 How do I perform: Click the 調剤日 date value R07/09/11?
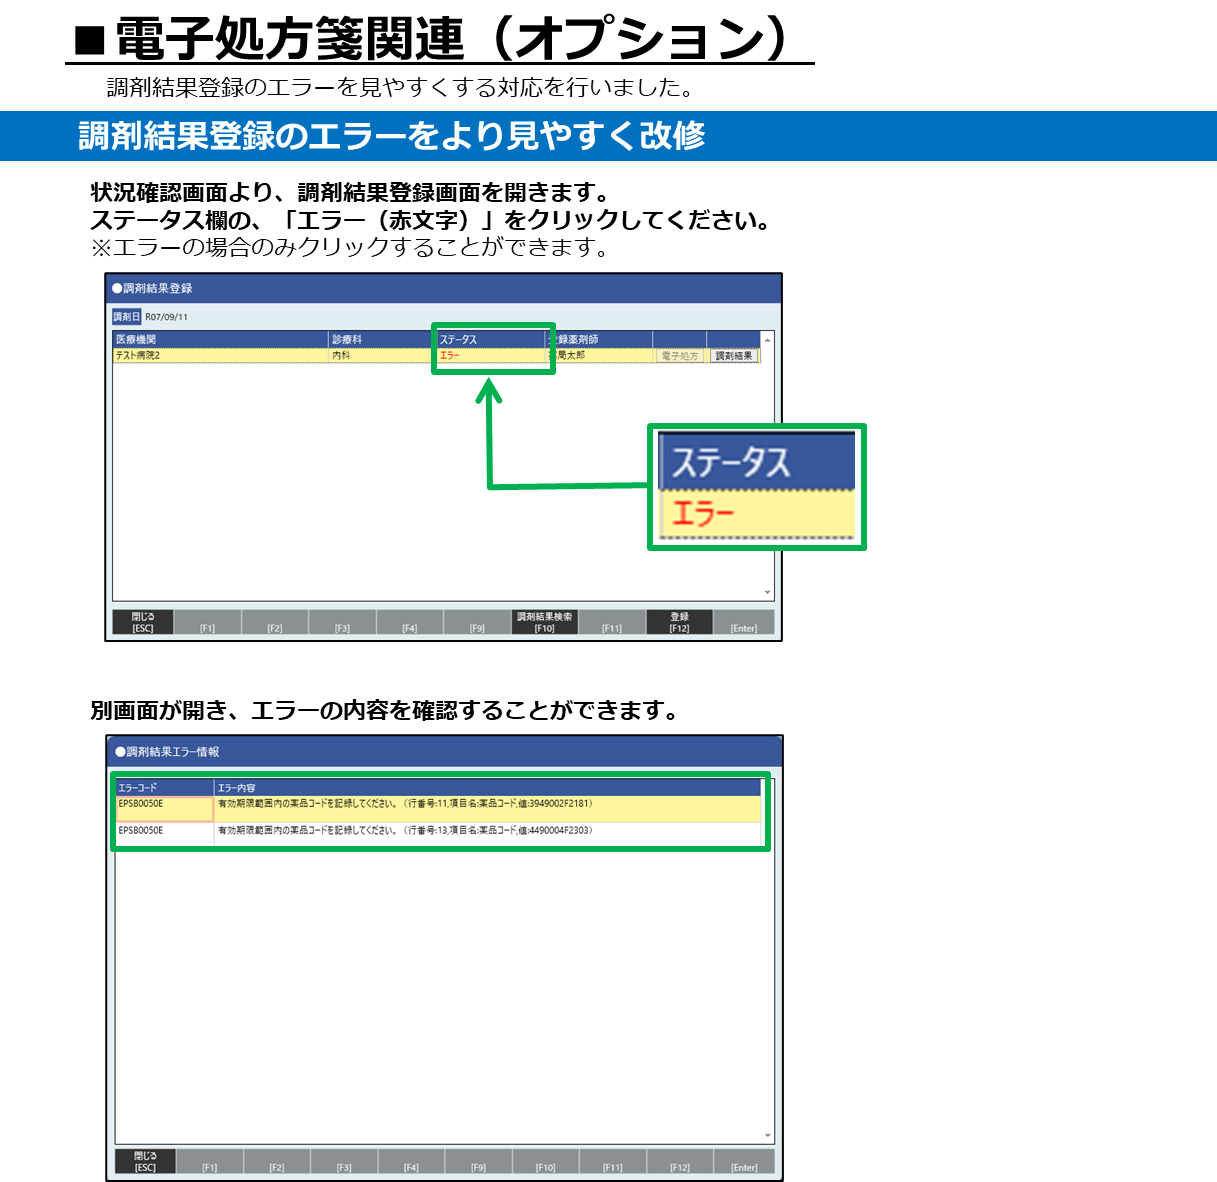(167, 317)
